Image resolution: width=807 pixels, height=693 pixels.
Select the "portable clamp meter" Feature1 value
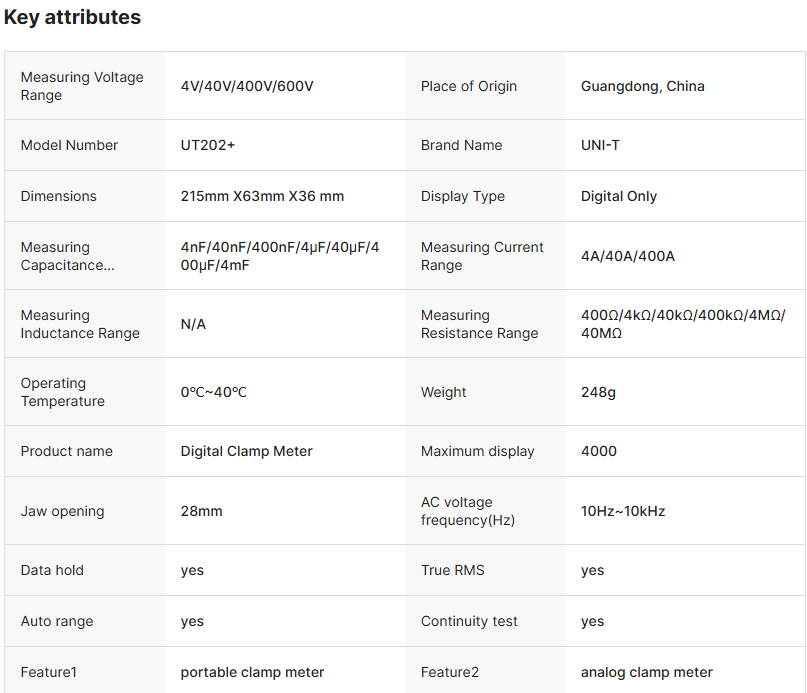click(x=252, y=672)
